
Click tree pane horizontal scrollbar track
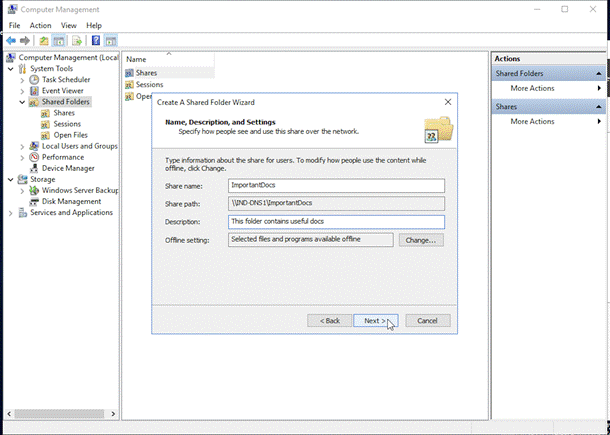pyautogui.click(x=59, y=414)
